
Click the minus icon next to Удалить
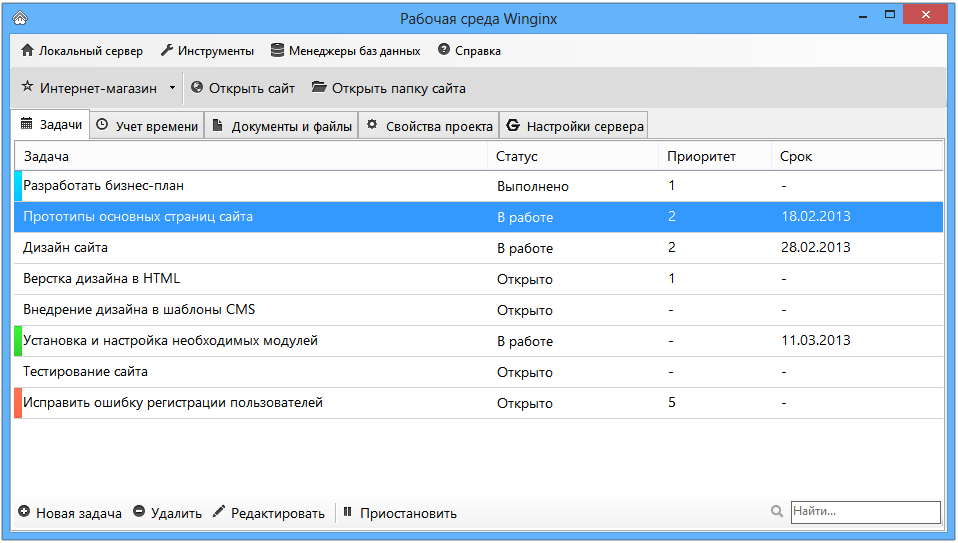139,511
